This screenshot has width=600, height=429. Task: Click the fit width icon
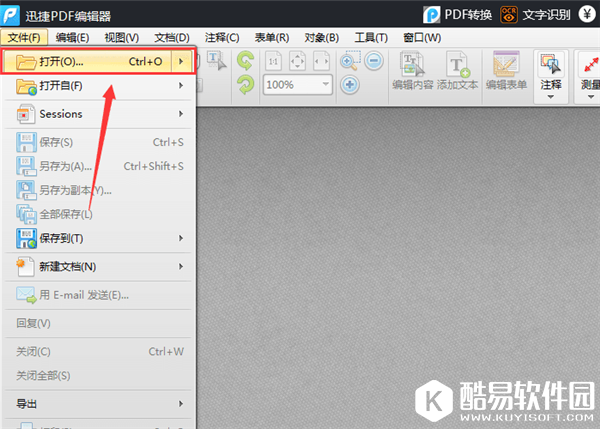click(321, 61)
